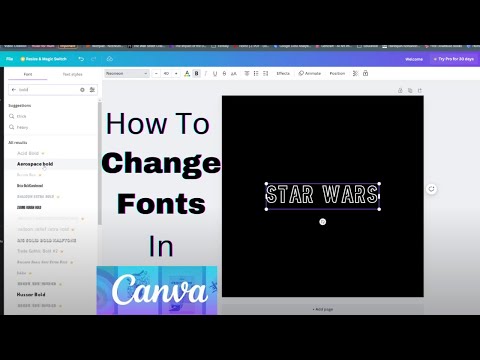Screen dimensions: 480x360
Task: Switch to the Font tab
Action: pos(28,74)
